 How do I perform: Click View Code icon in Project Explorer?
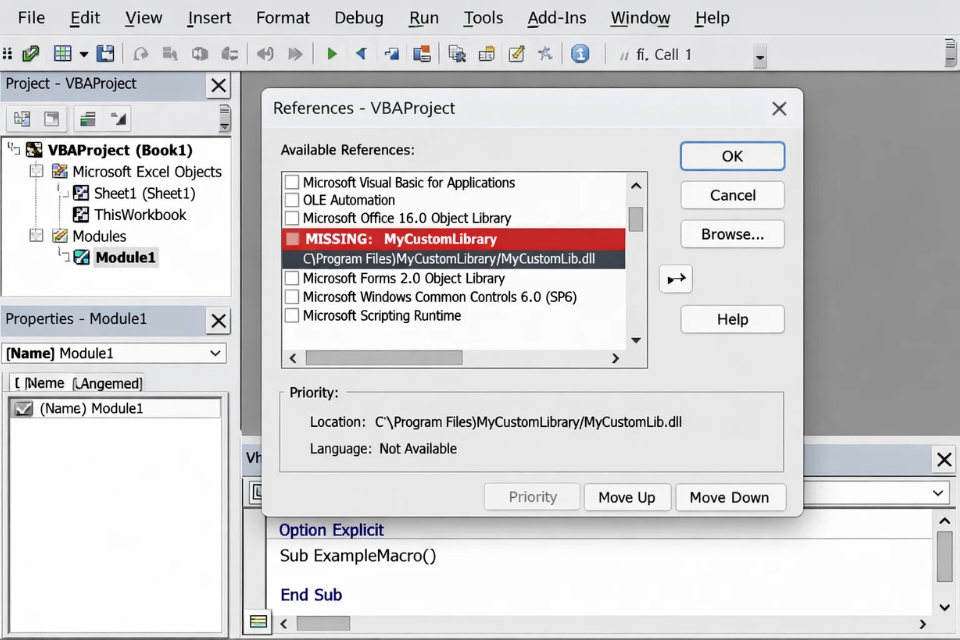point(22,118)
